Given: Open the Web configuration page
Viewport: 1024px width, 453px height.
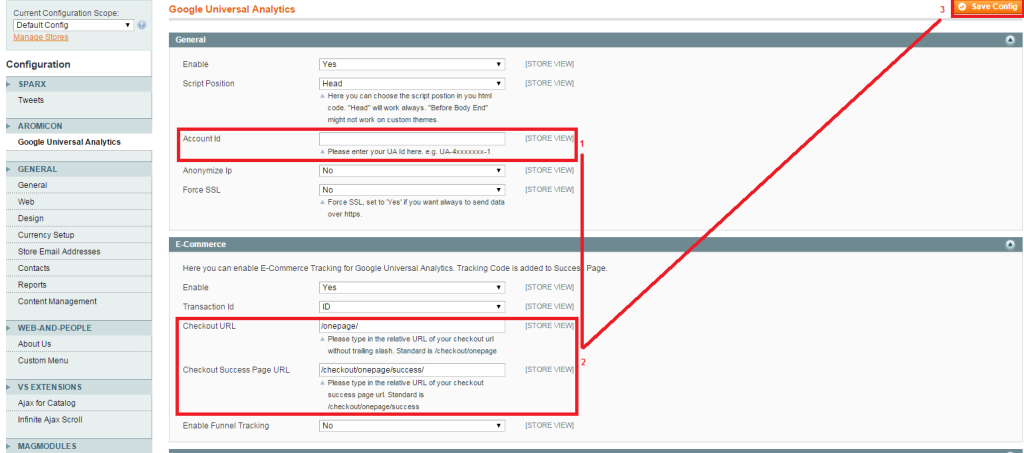Looking at the screenshot, I should [26, 202].
